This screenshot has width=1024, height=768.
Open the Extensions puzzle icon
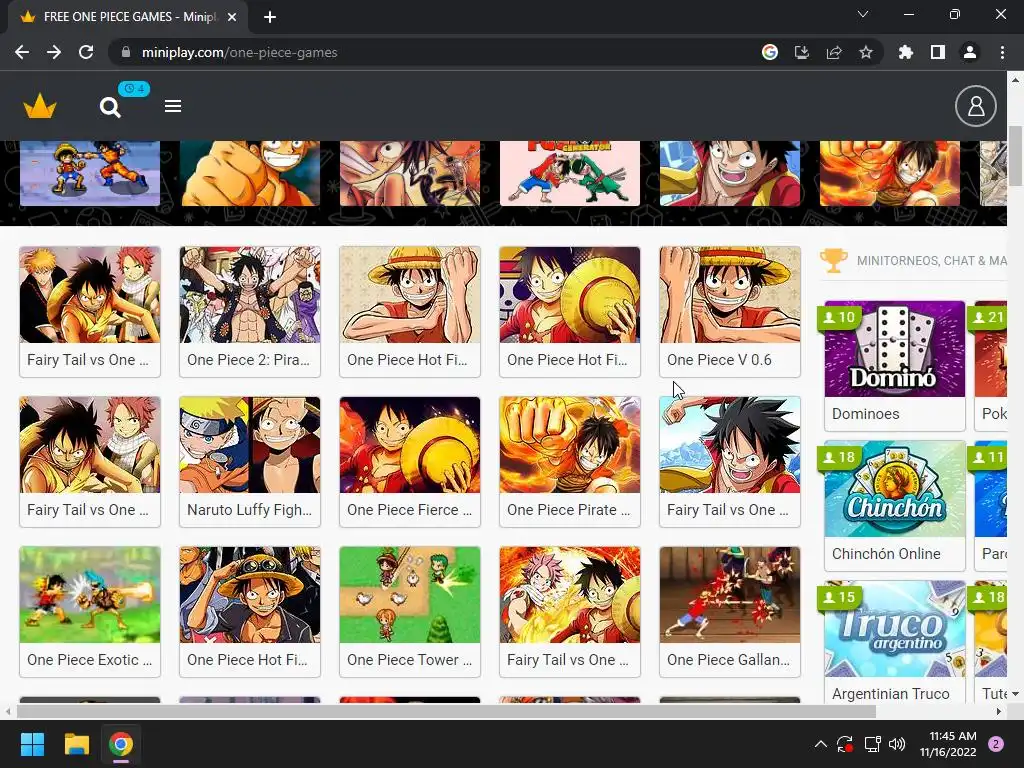906,52
